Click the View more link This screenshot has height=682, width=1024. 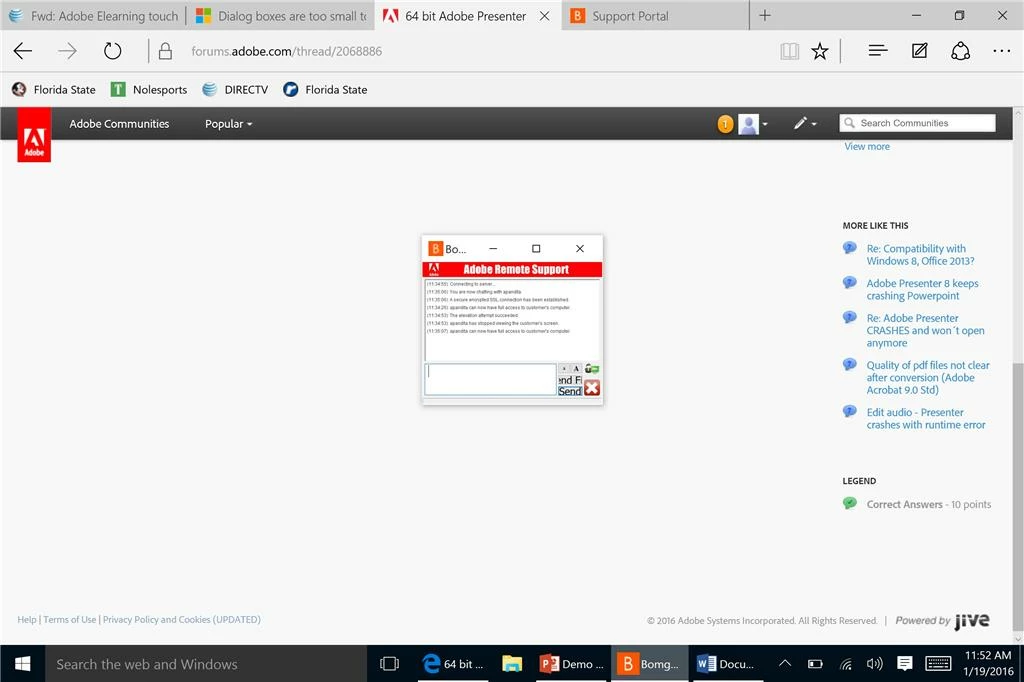[867, 146]
